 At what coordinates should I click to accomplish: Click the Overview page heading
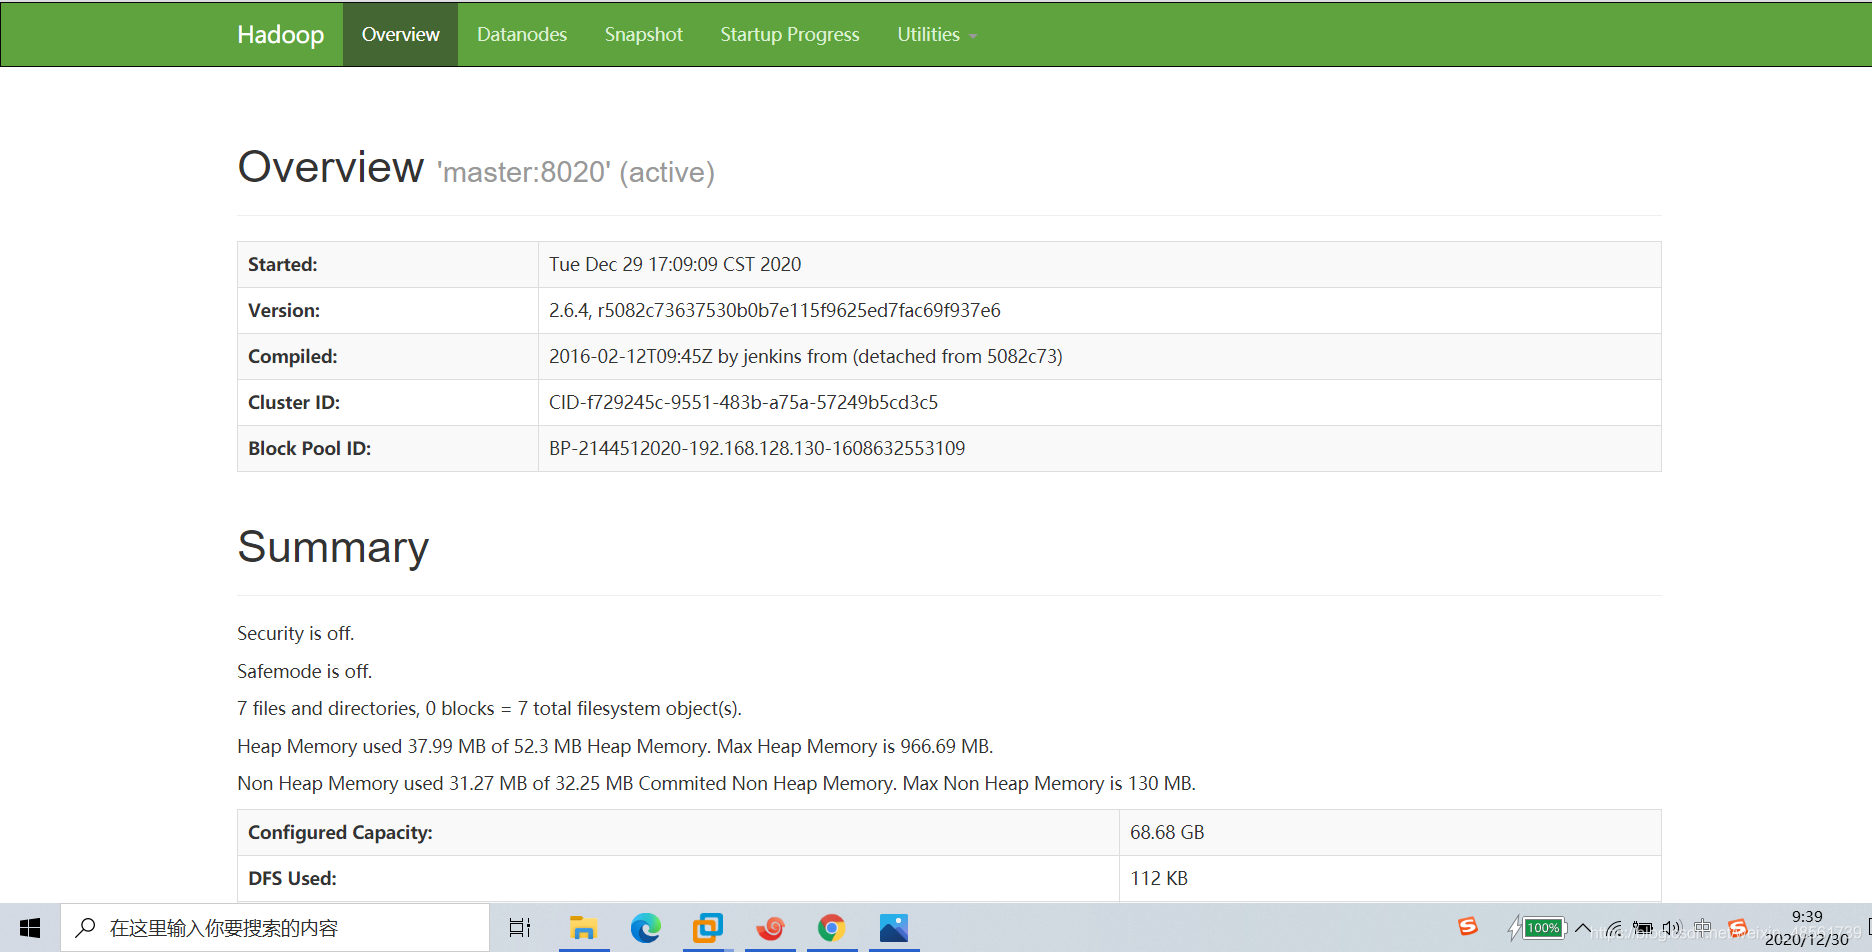tap(331, 167)
